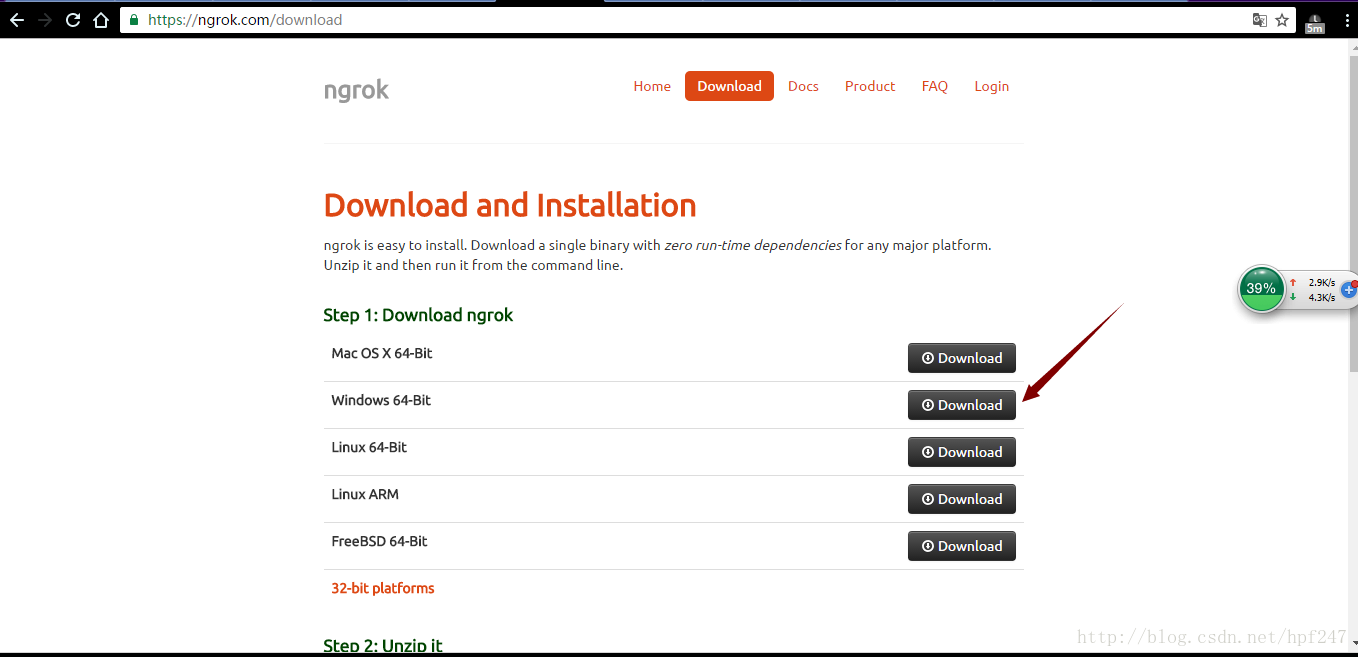Click the translate page icon
Viewport: 1358px width, 657px height.
1260,20
